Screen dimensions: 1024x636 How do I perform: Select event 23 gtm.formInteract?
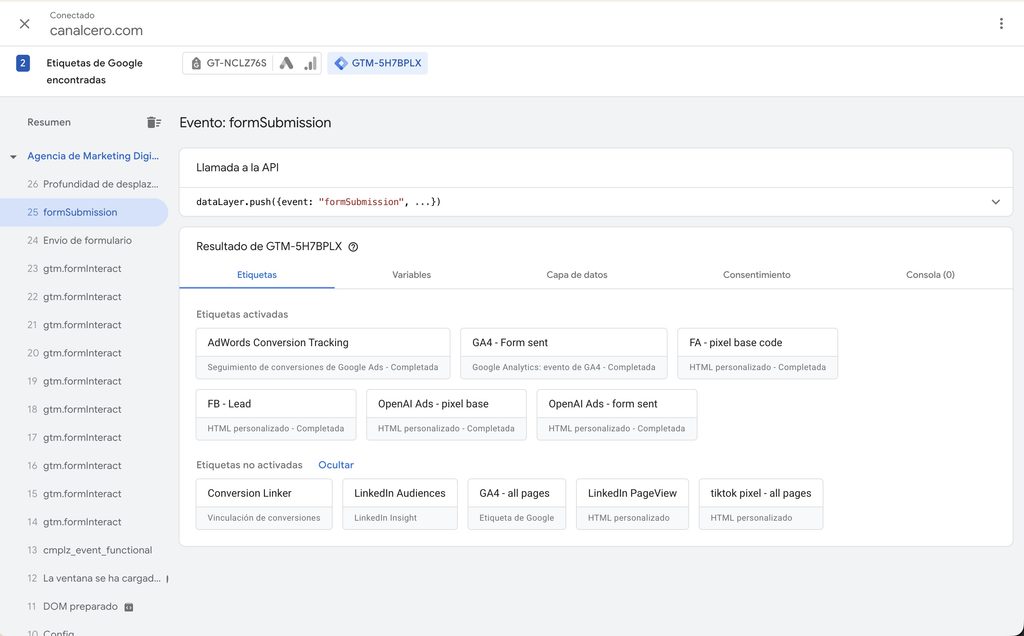84,268
